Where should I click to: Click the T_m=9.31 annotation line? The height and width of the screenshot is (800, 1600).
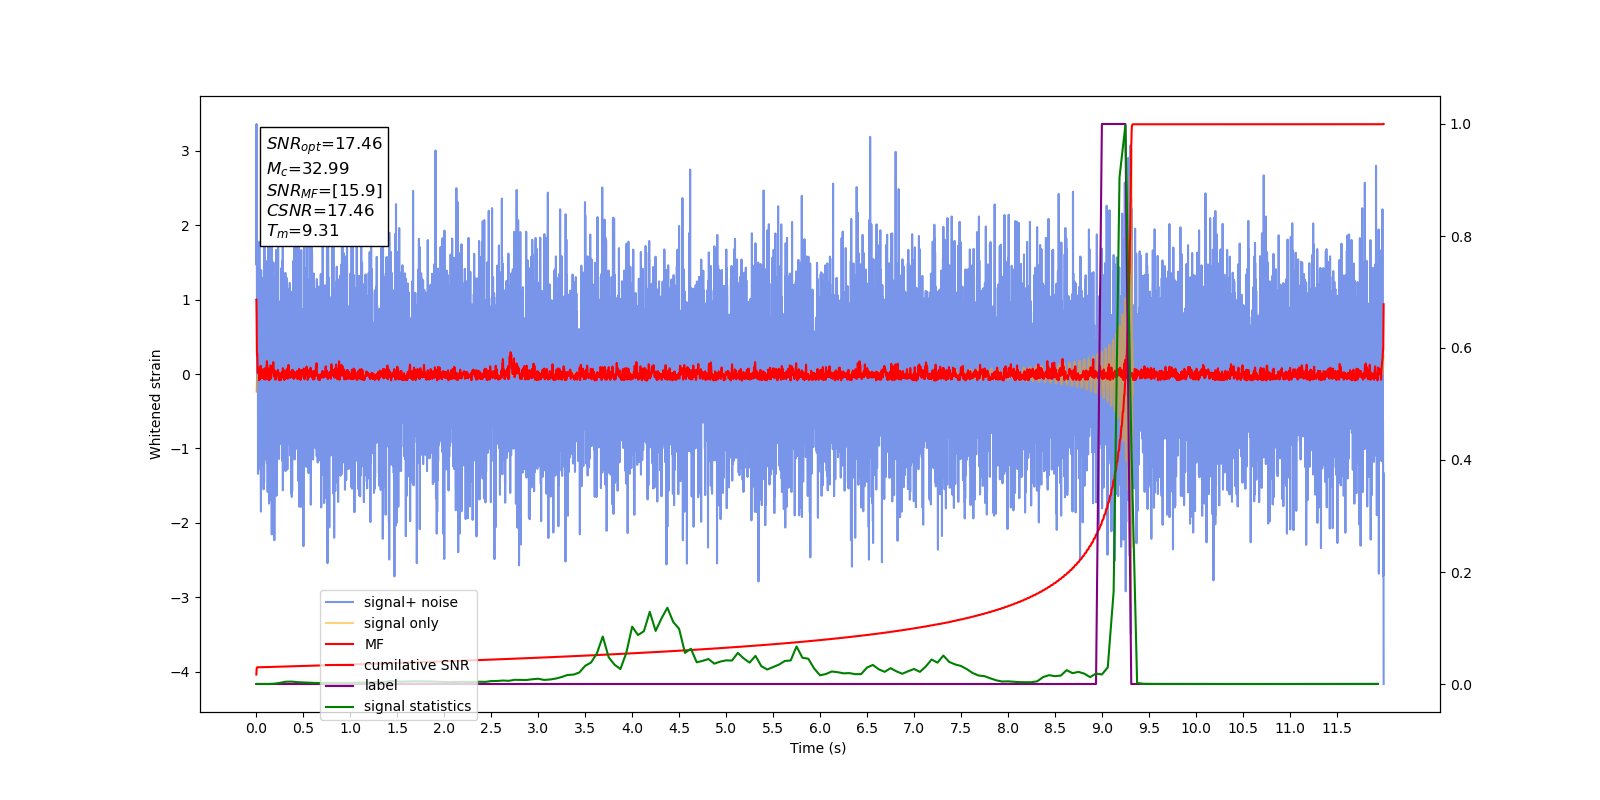click(x=303, y=231)
